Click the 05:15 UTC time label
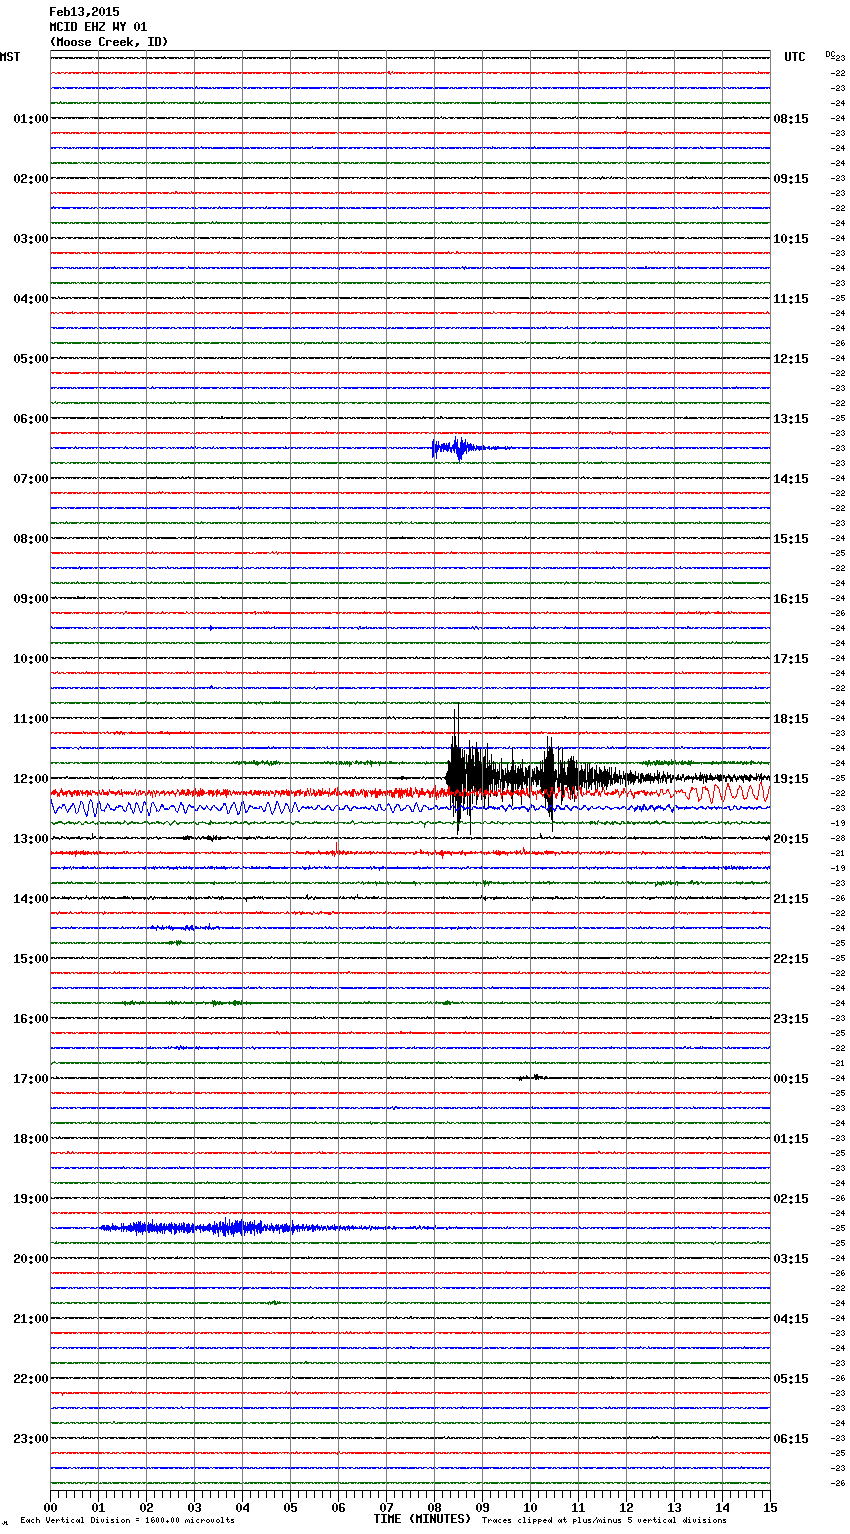850x1534 pixels. click(x=791, y=1379)
